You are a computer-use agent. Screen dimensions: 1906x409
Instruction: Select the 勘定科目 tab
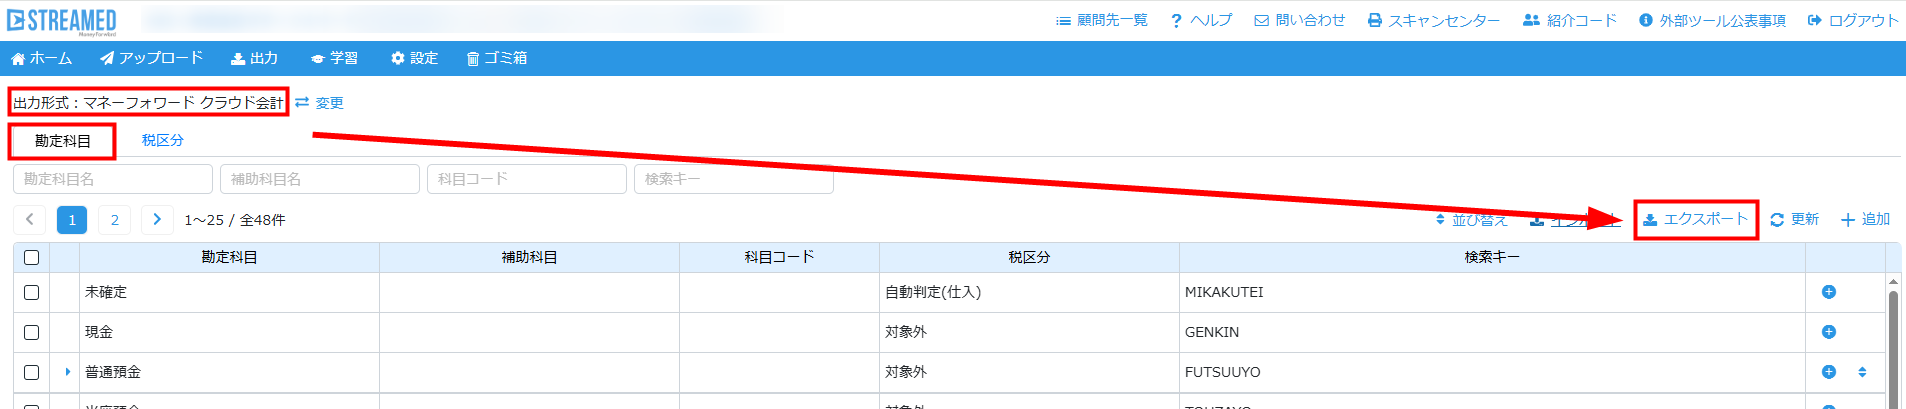62,141
